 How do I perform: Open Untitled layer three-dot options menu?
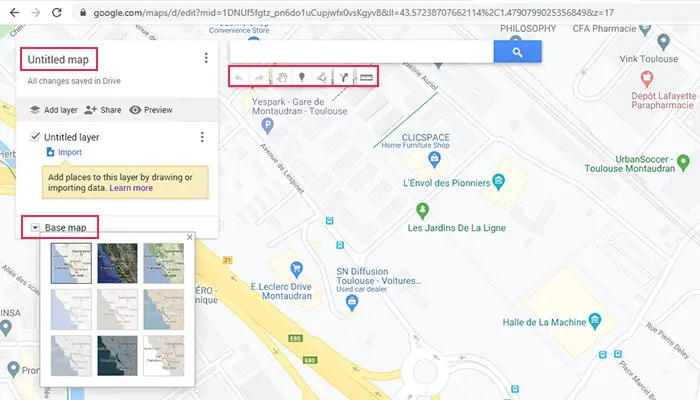[x=202, y=137]
